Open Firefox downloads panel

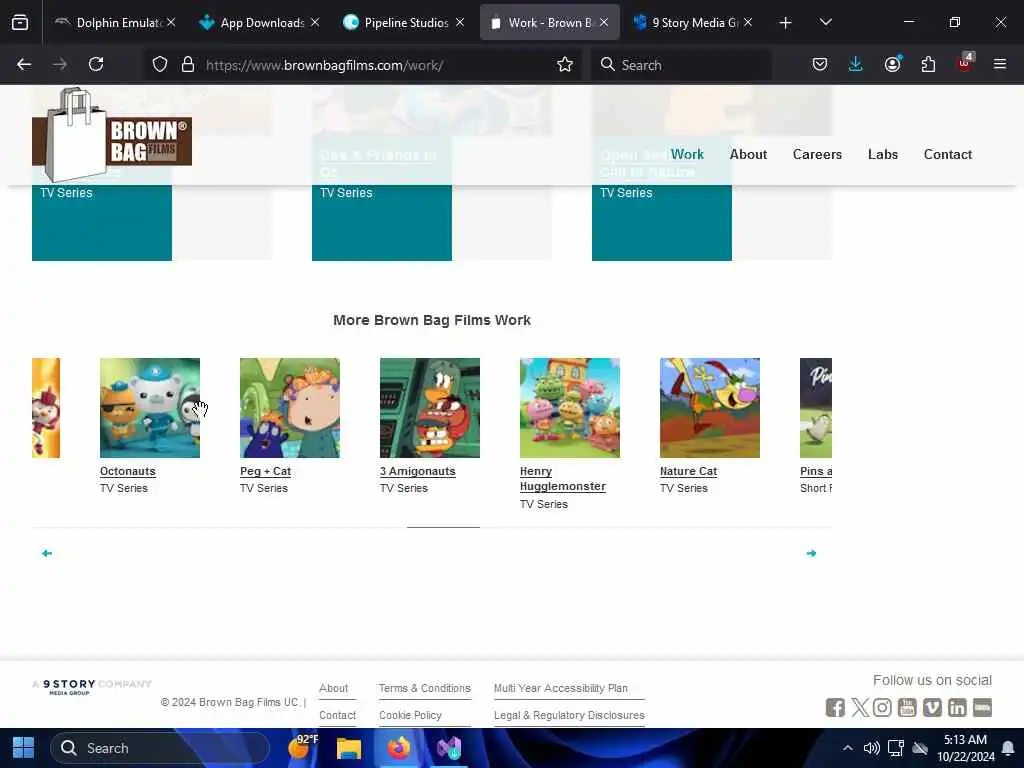pos(856,64)
